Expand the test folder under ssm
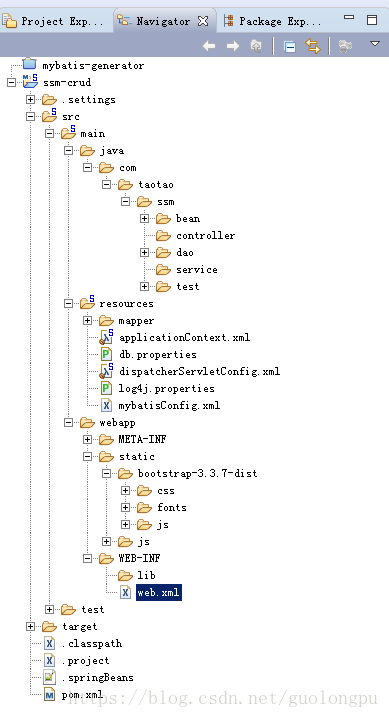 pos(144,286)
